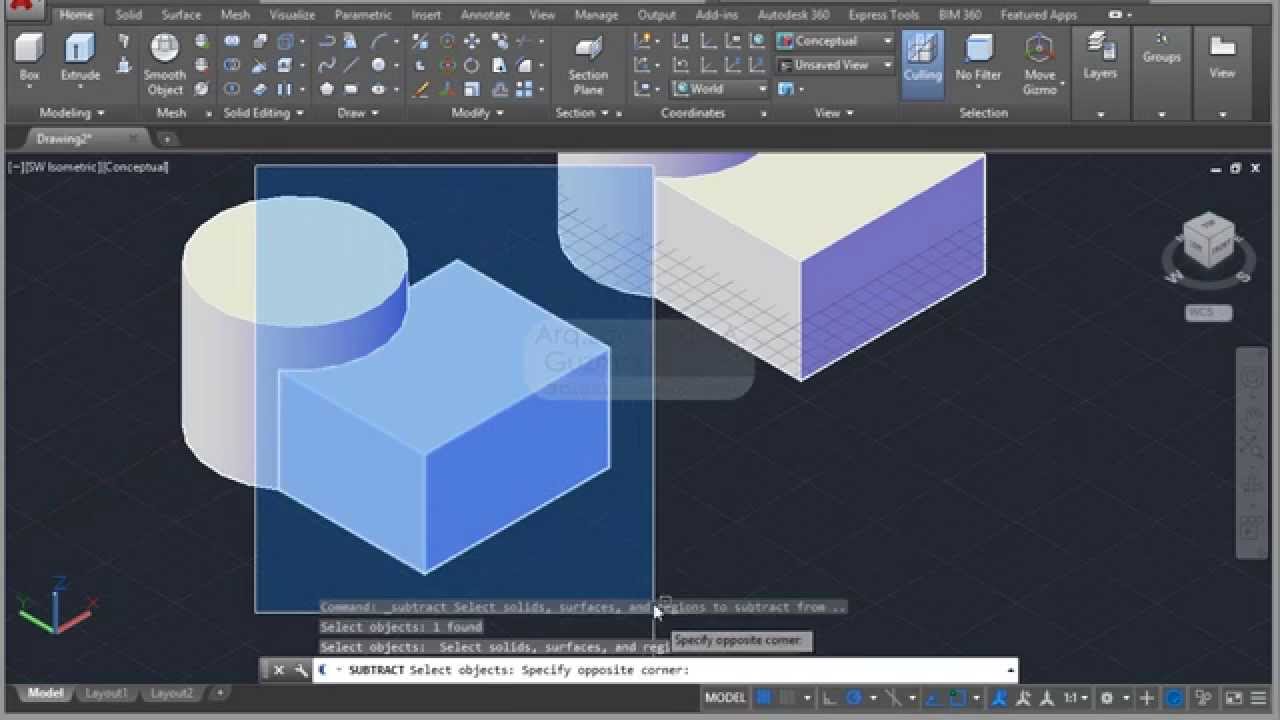Toggle ortho mode in status bar
This screenshot has height=720, width=1280.
[x=830, y=697]
